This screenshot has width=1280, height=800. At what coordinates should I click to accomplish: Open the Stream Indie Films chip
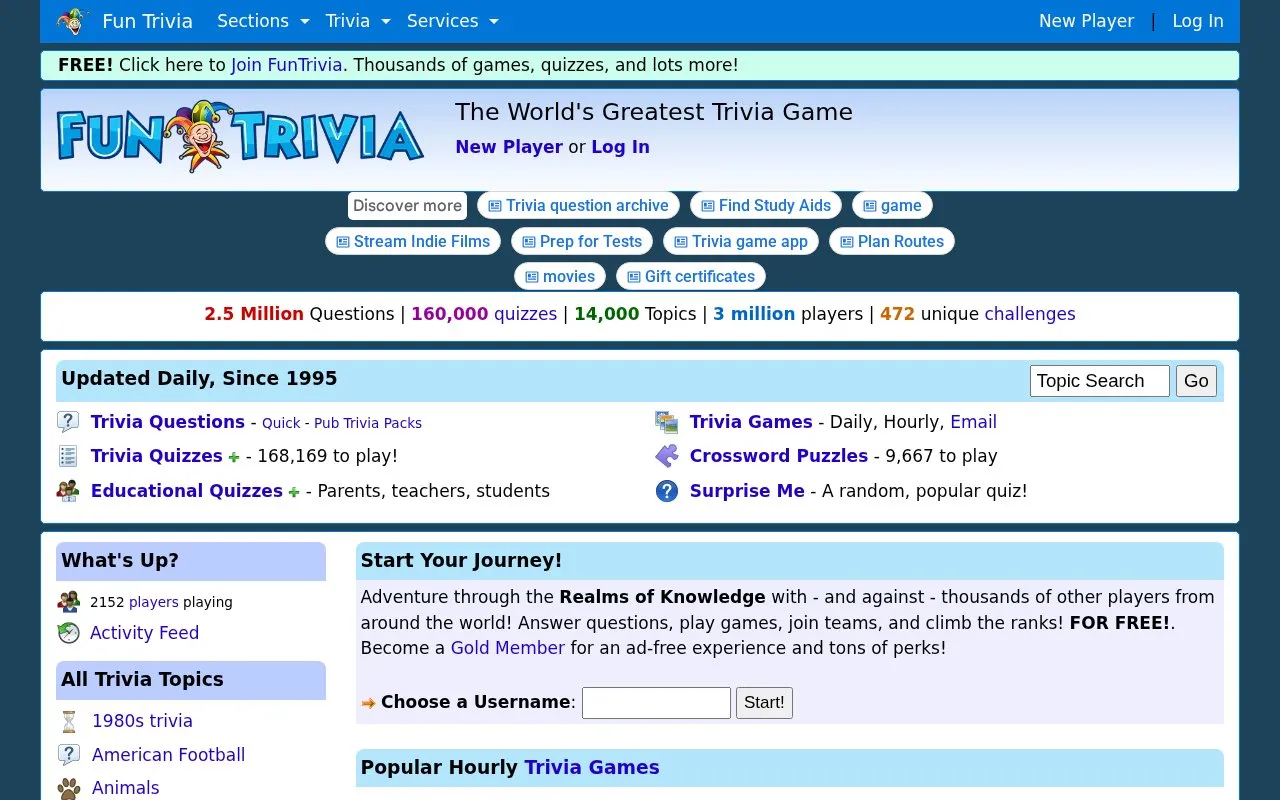pyautogui.click(x=413, y=242)
